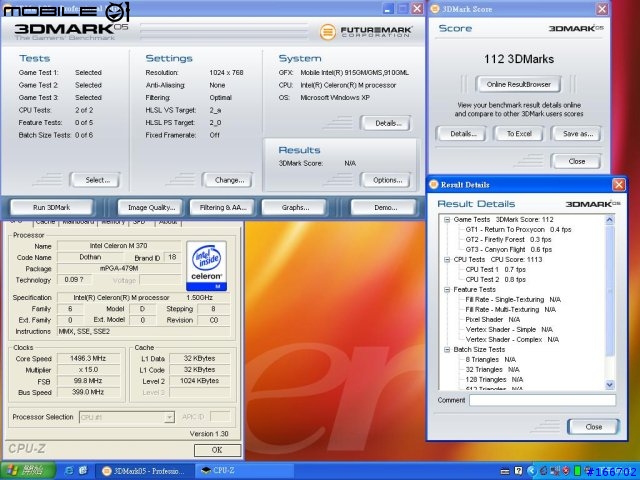
Task: Select the CPU Test 2 row
Action: pos(496,280)
